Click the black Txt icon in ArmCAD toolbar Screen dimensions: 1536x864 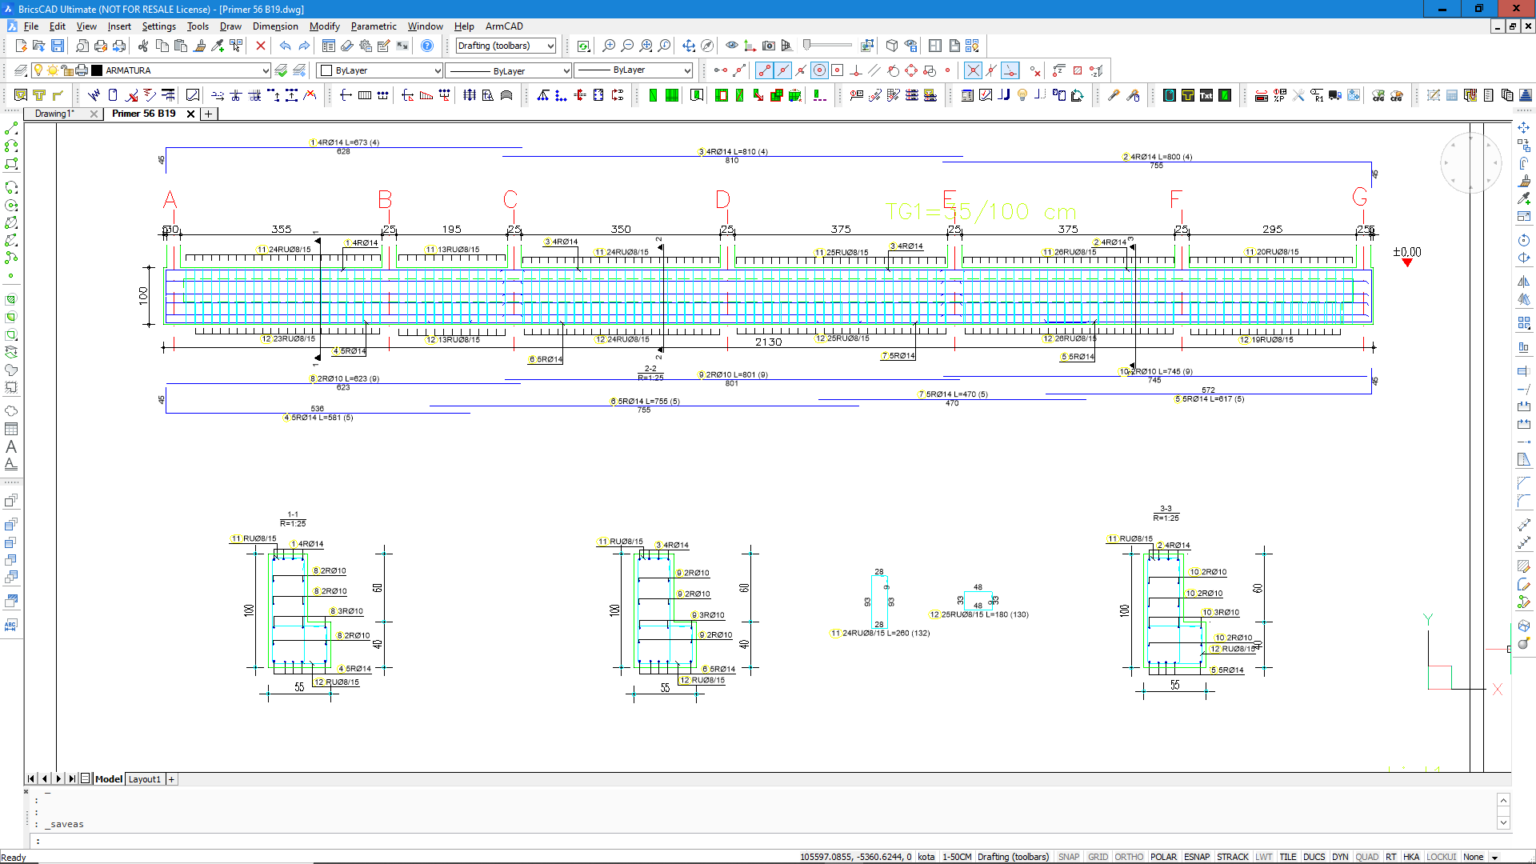tap(1206, 96)
